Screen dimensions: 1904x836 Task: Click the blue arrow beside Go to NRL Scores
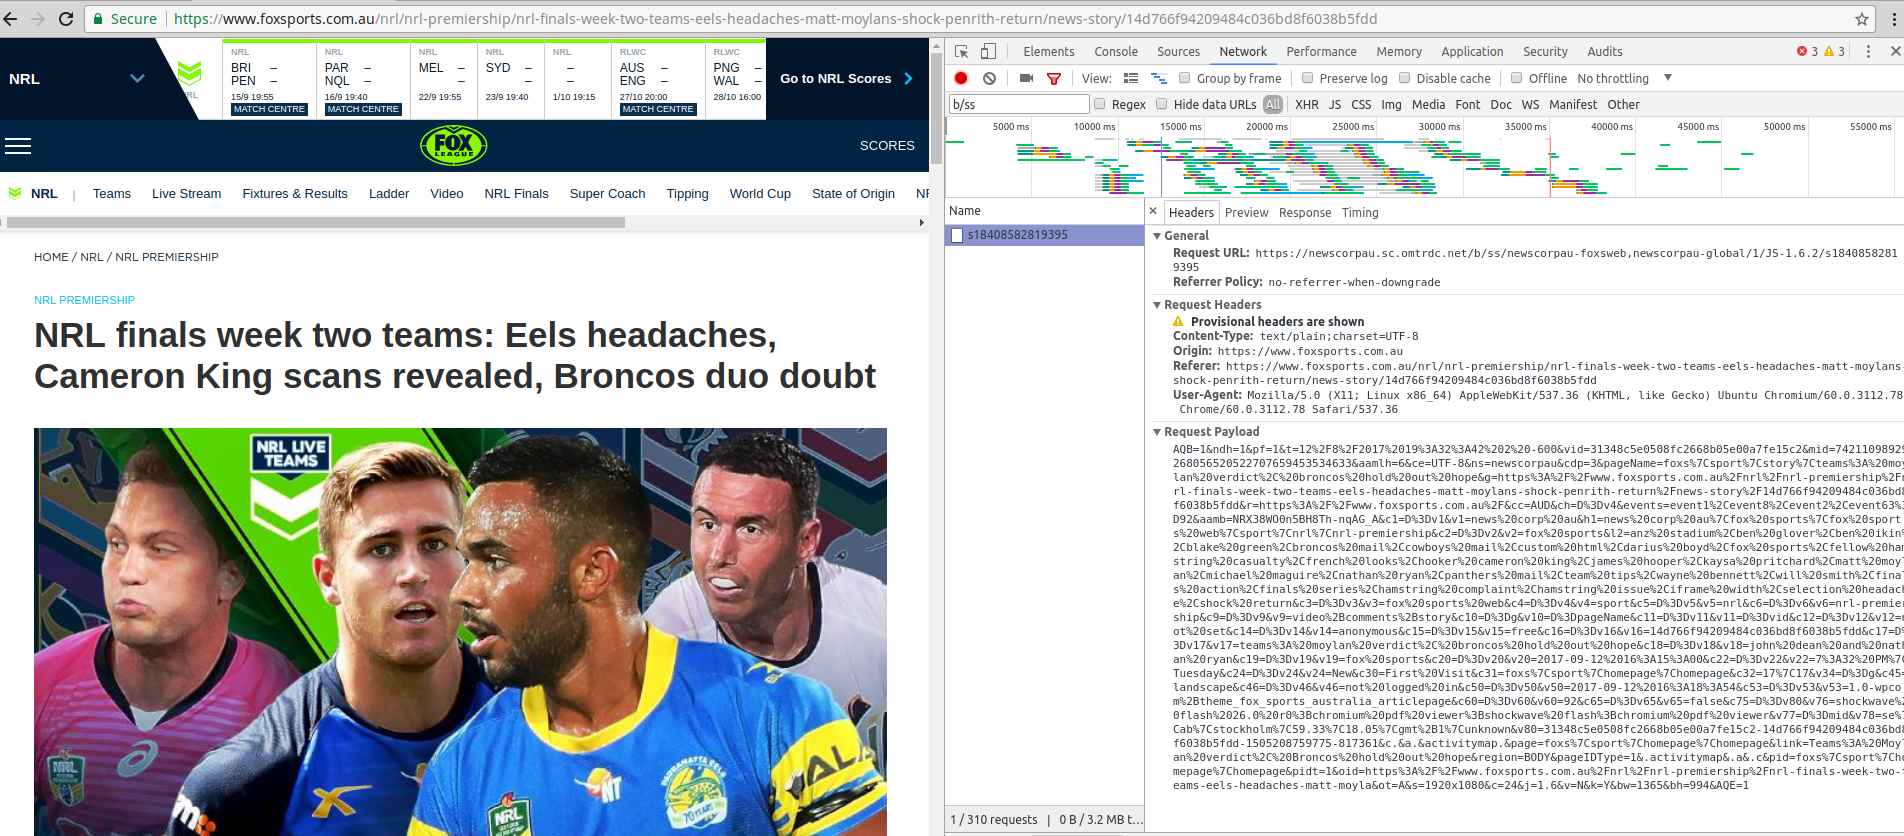click(908, 78)
